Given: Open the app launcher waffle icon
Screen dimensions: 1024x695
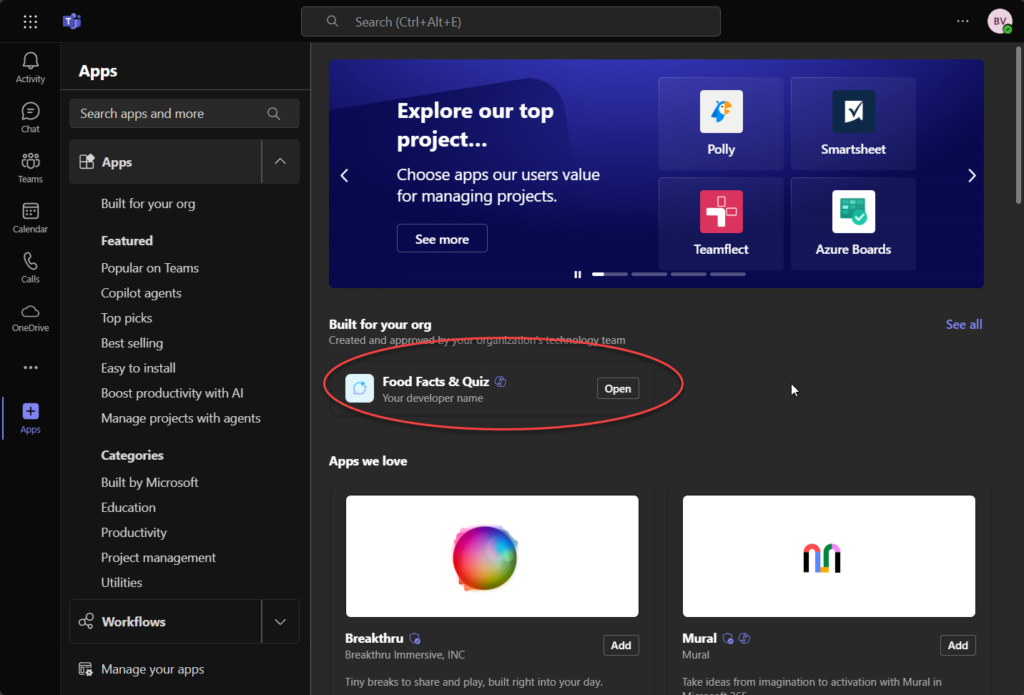Looking at the screenshot, I should click(30, 22).
